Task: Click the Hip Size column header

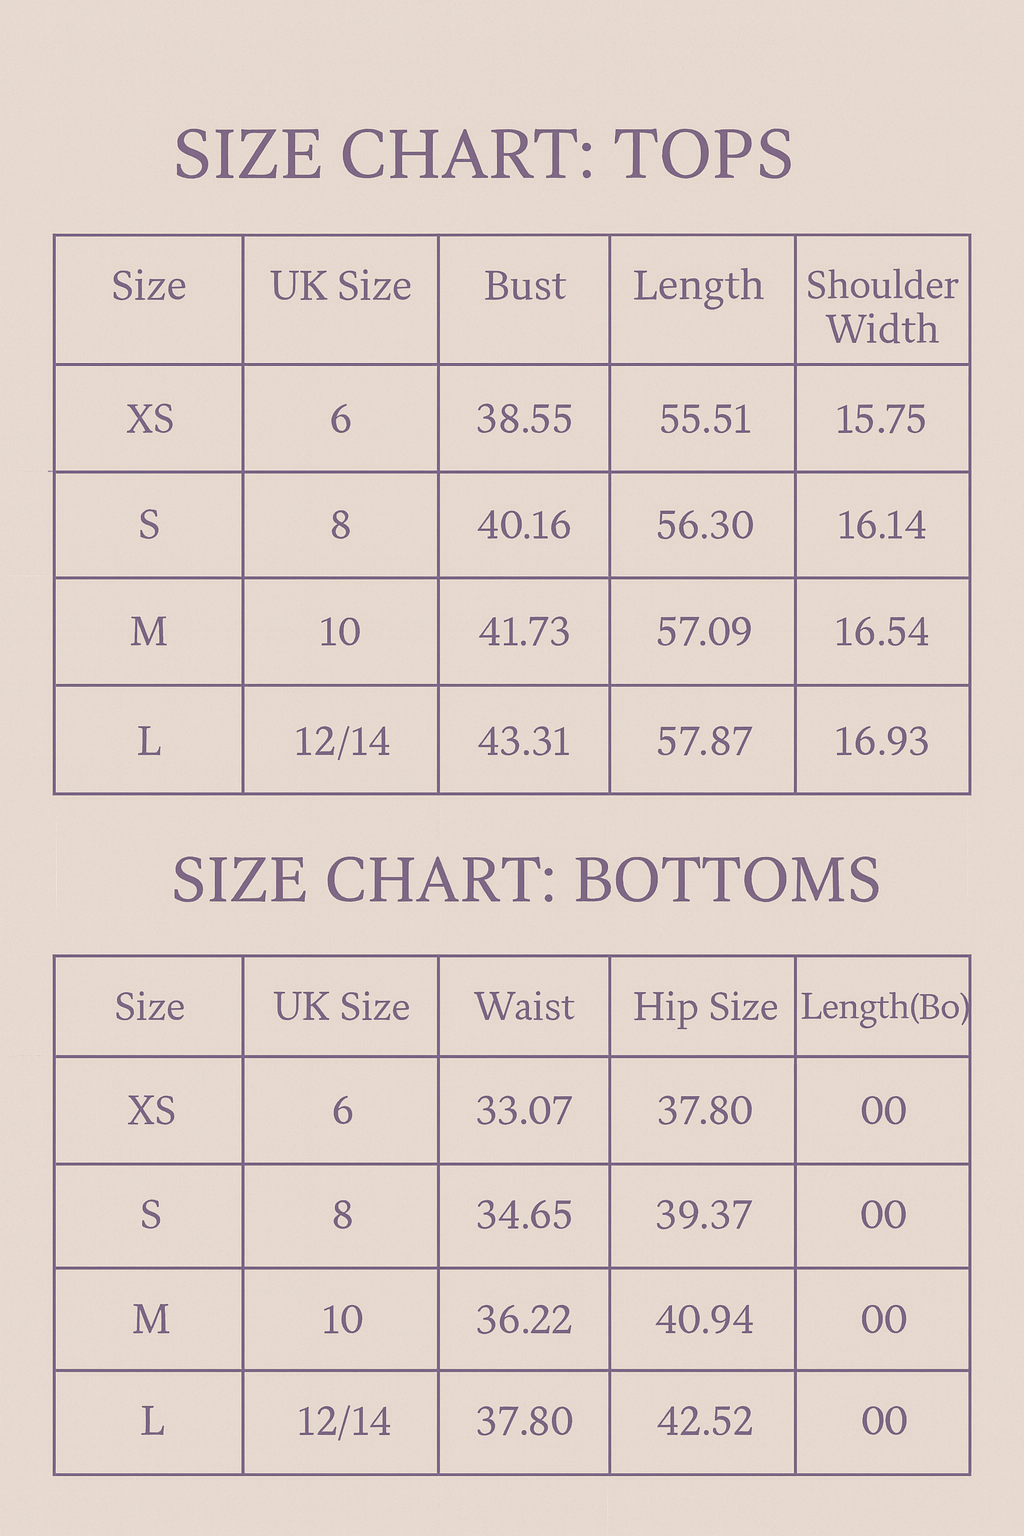Action: pos(705,1006)
